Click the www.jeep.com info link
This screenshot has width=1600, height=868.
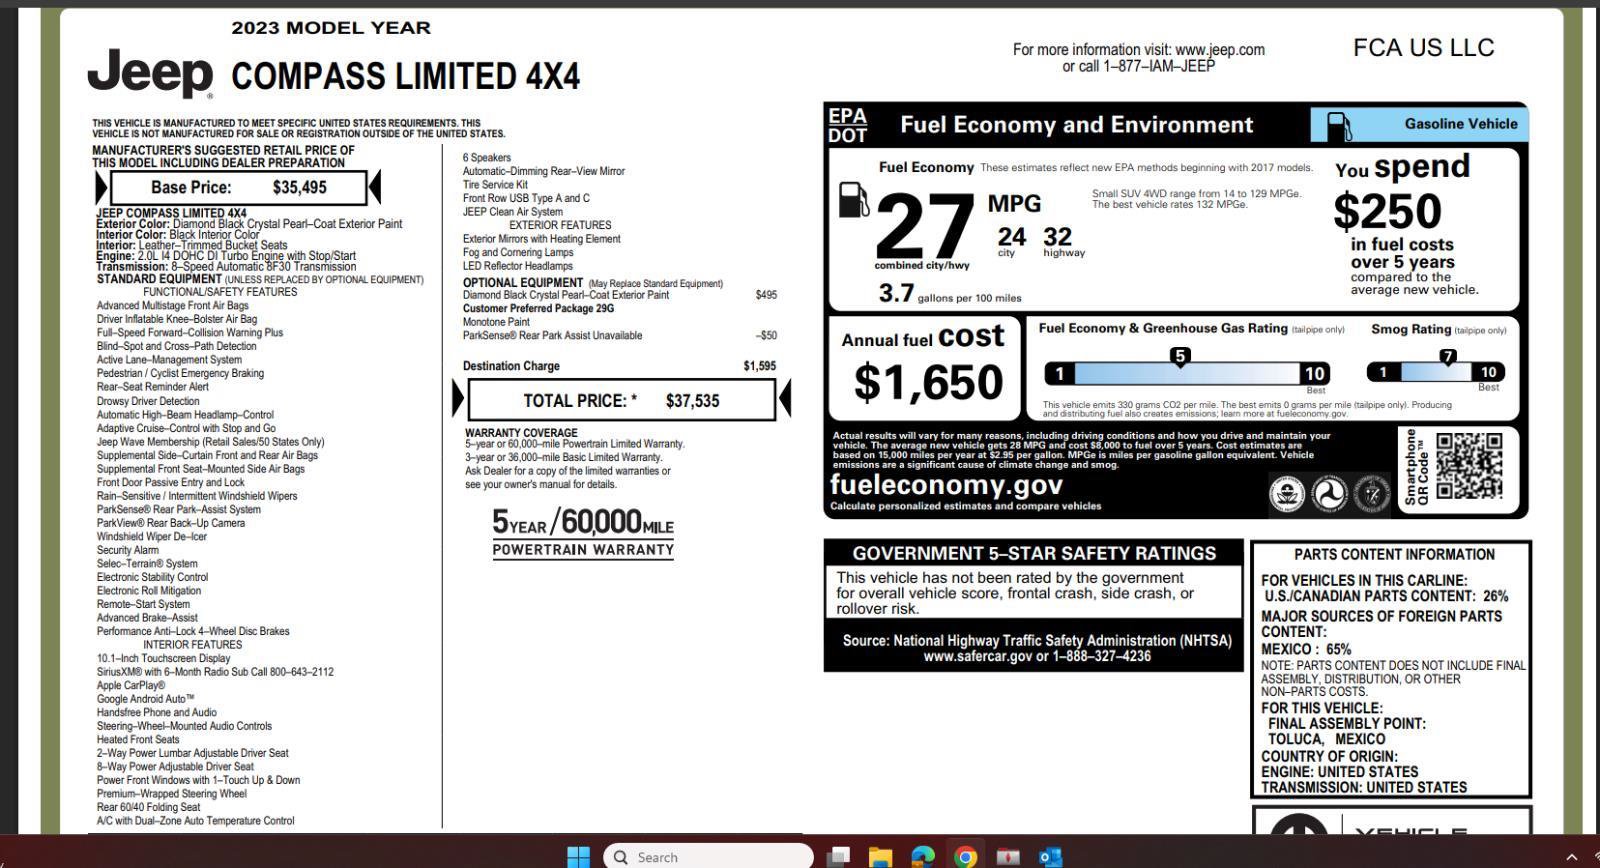pyautogui.click(x=1220, y=49)
